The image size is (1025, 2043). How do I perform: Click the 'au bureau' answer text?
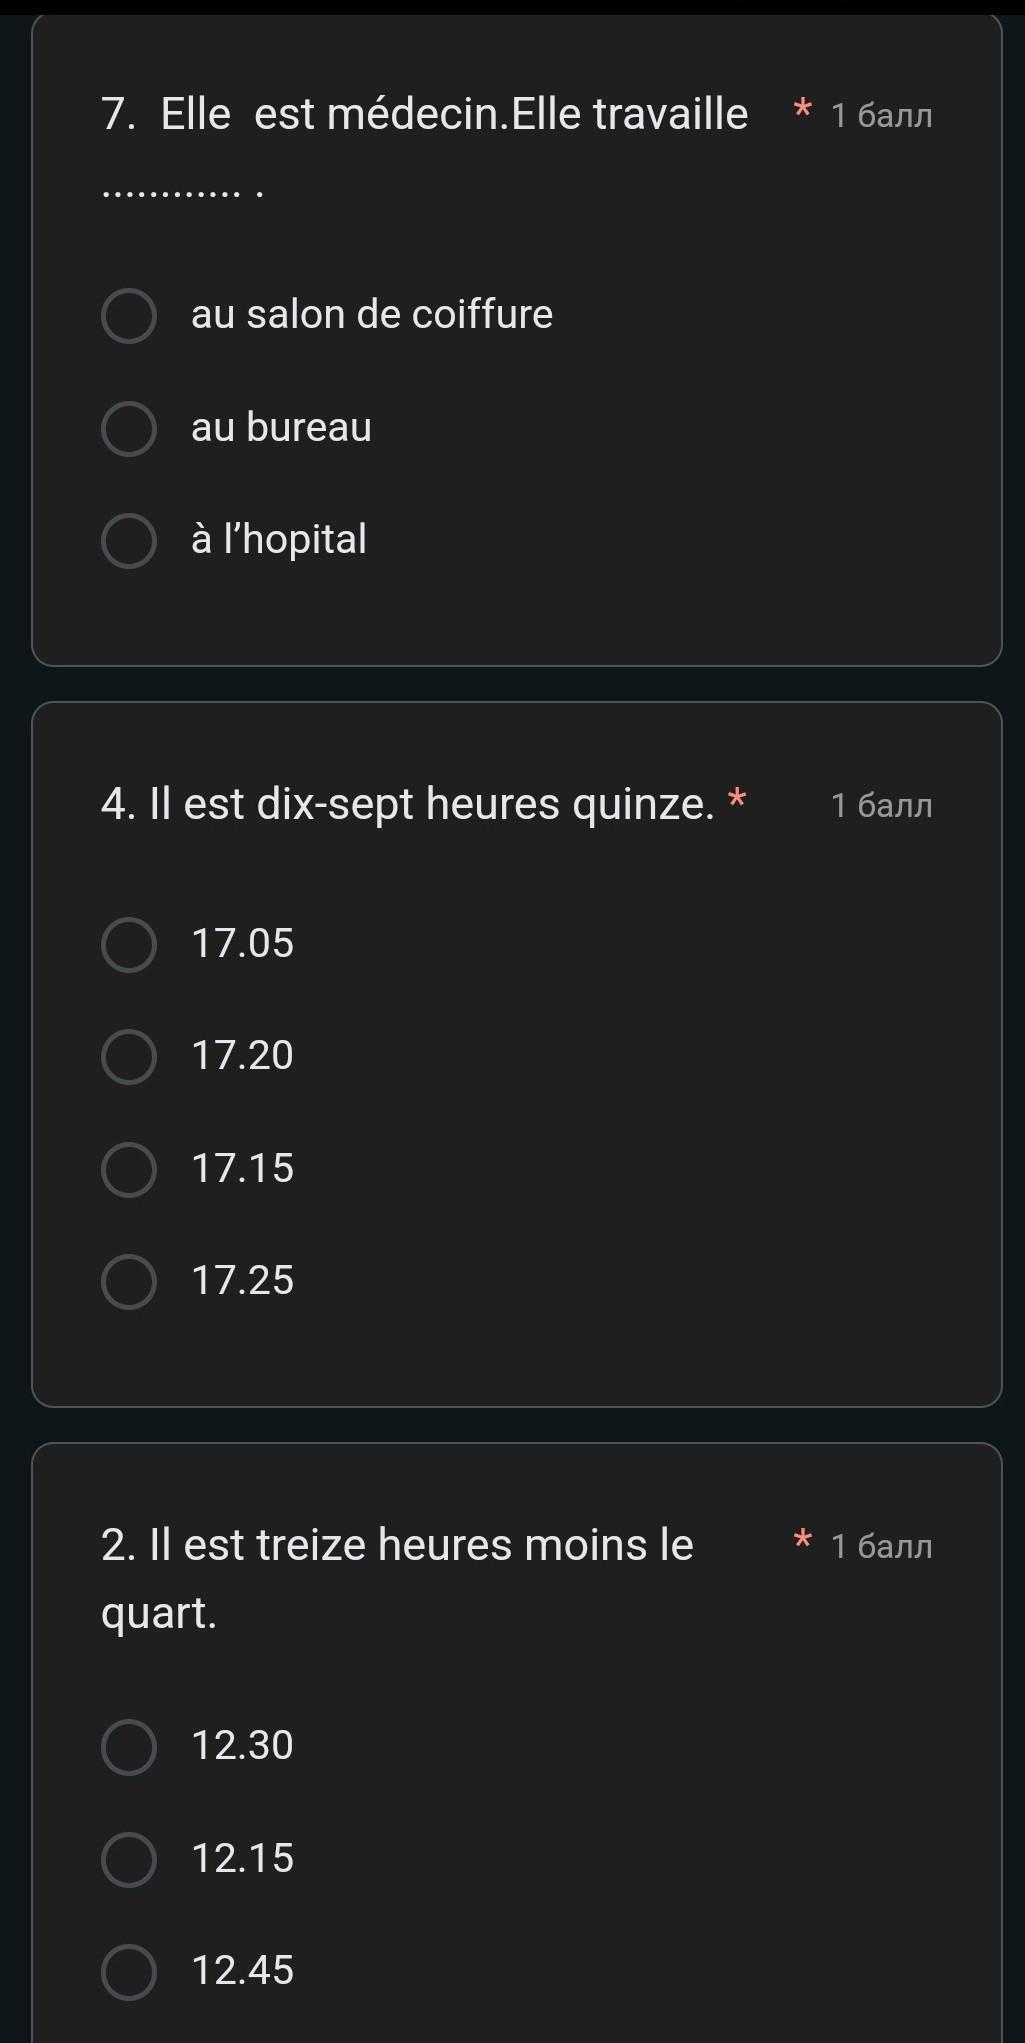tap(281, 428)
